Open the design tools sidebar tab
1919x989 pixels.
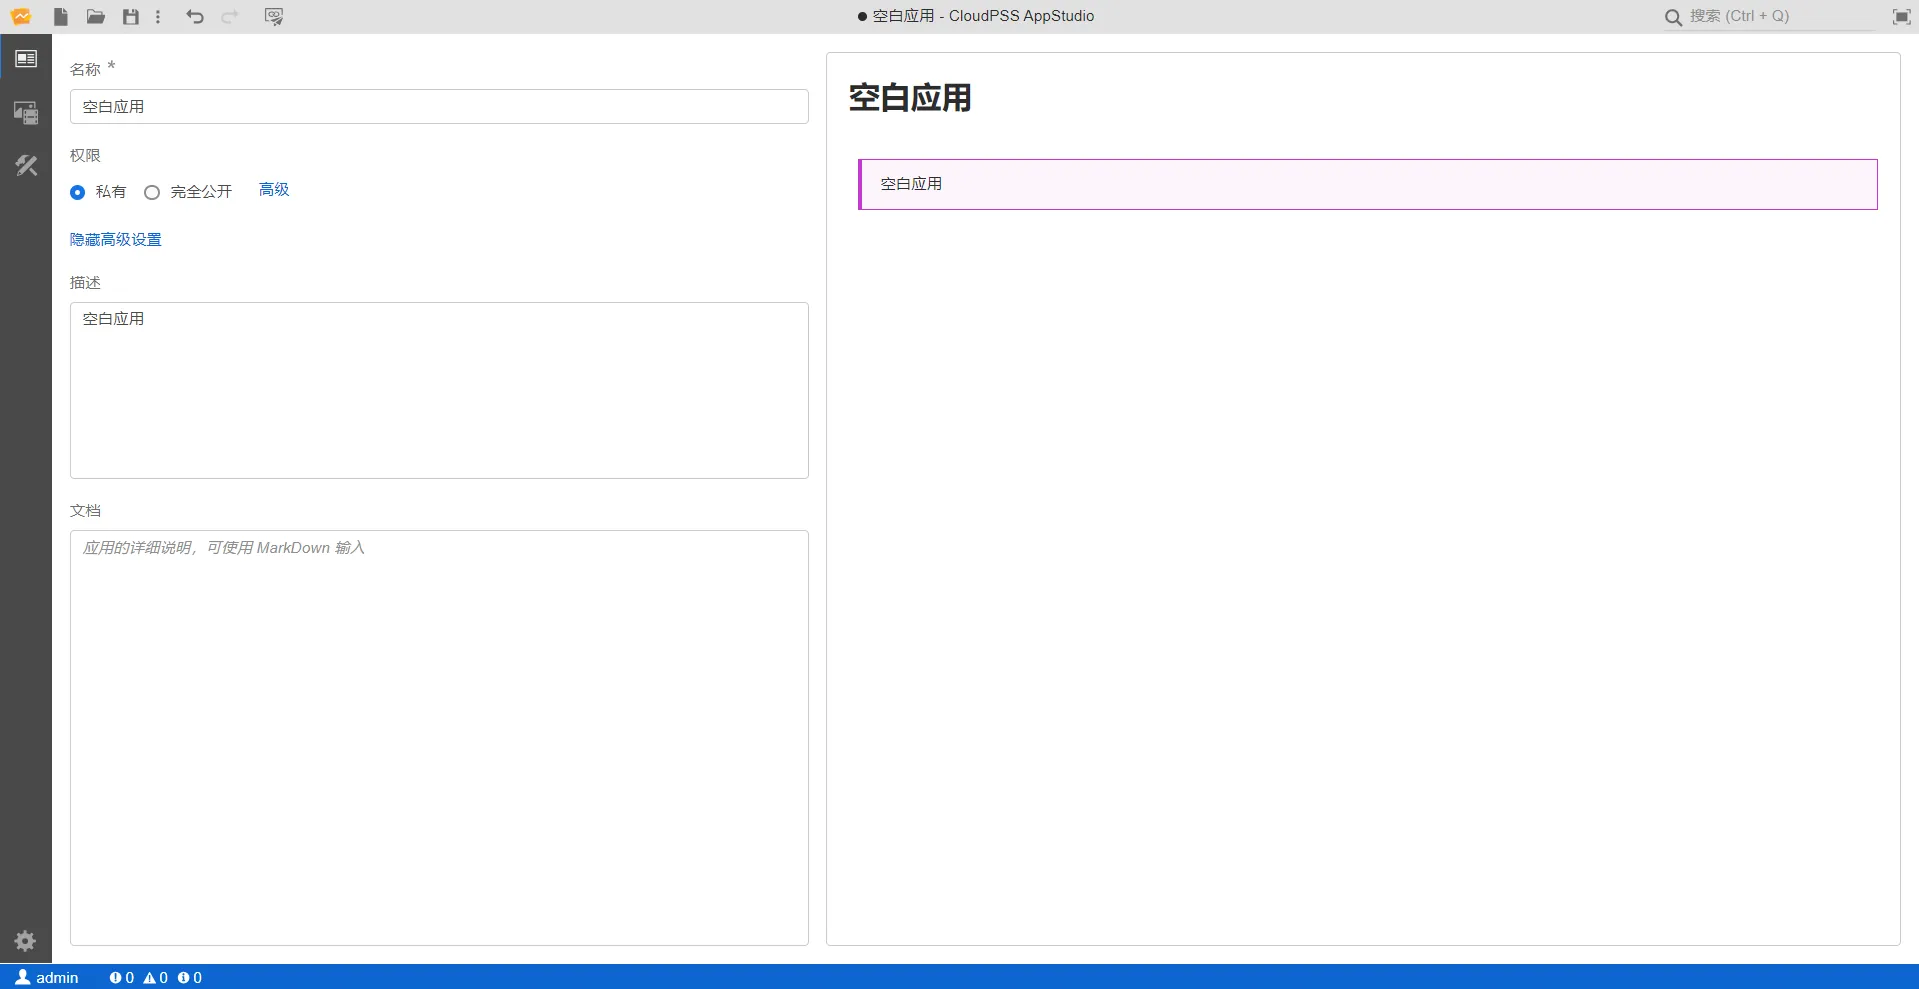26,166
